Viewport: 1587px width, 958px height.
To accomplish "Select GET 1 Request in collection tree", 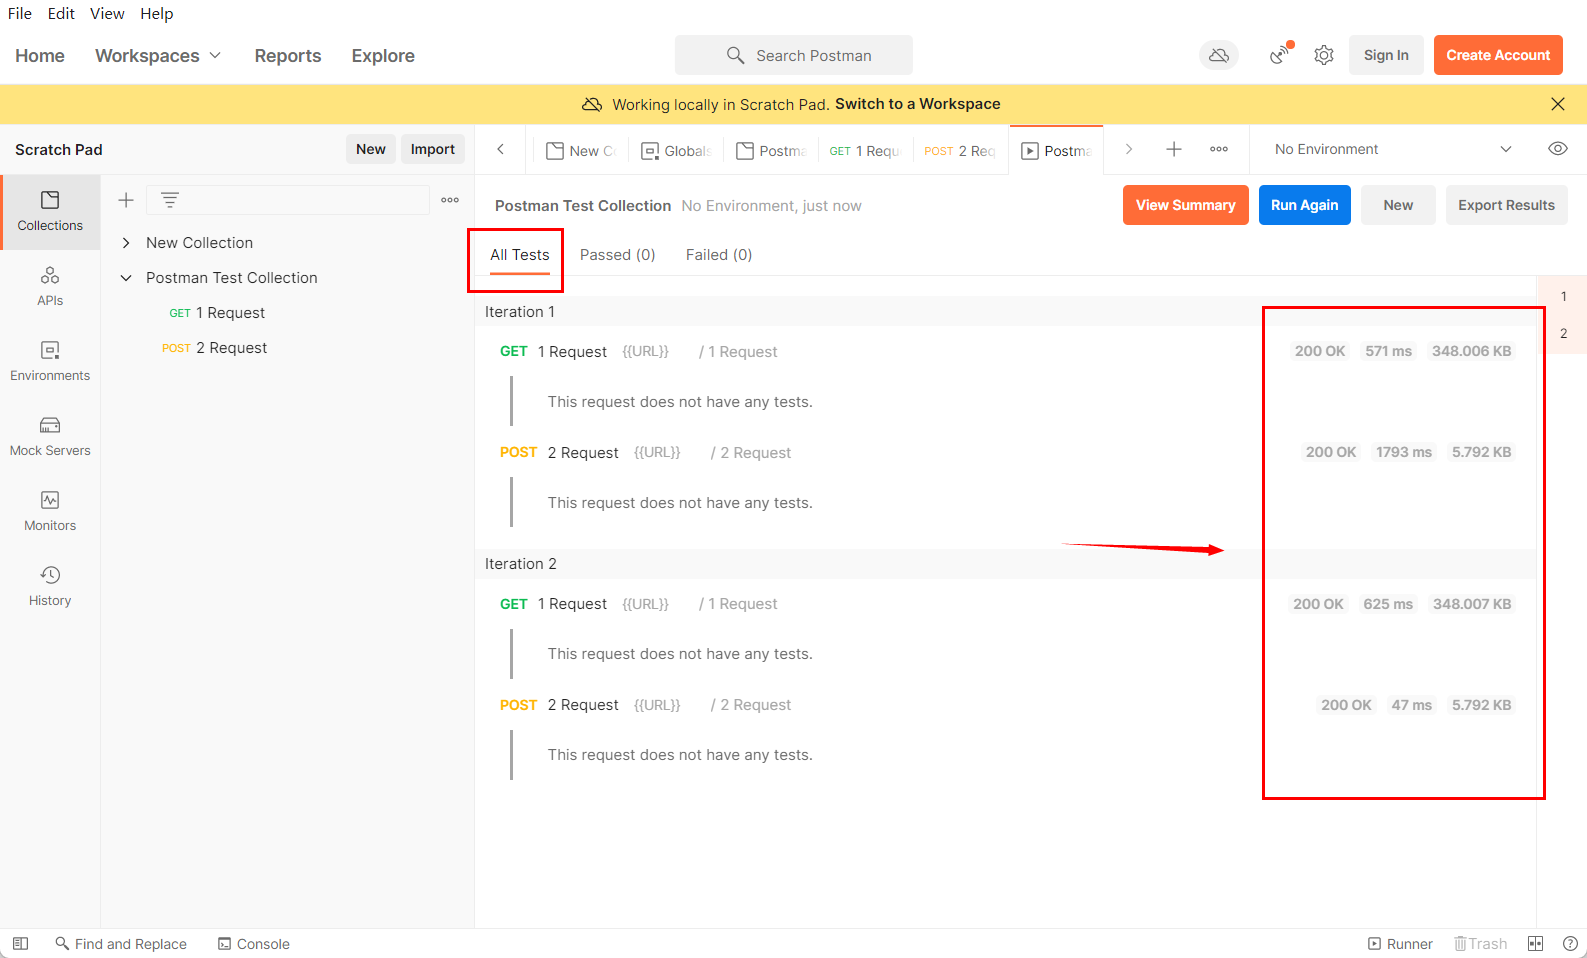I will tap(217, 313).
